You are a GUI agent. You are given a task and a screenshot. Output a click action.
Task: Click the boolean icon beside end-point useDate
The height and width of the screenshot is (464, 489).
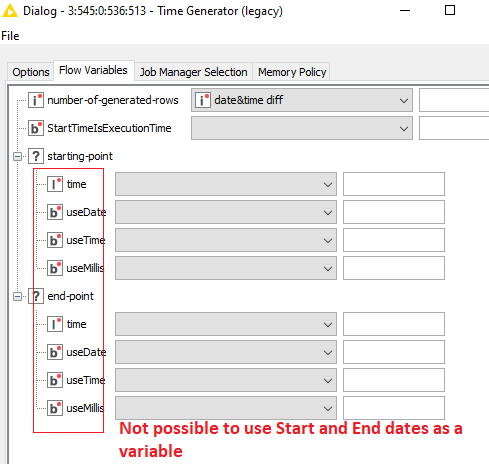(x=55, y=352)
